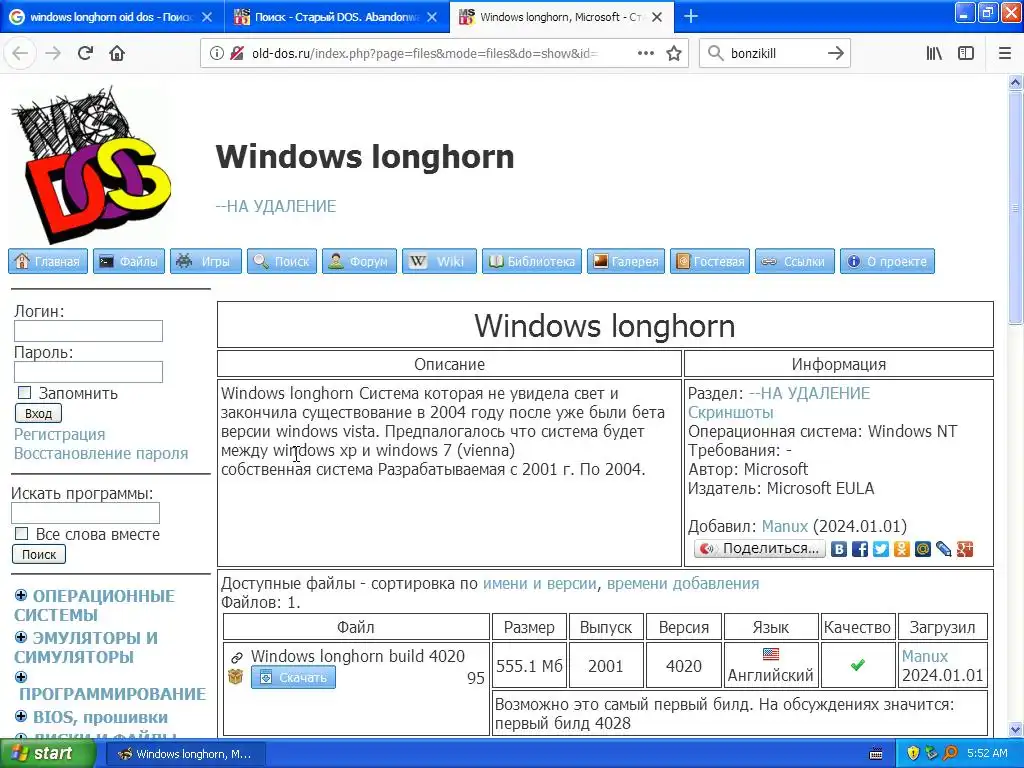Screen dimensions: 1024x768
Task: Select the Windows longhorn, Microsoft tab
Action: pos(562,17)
